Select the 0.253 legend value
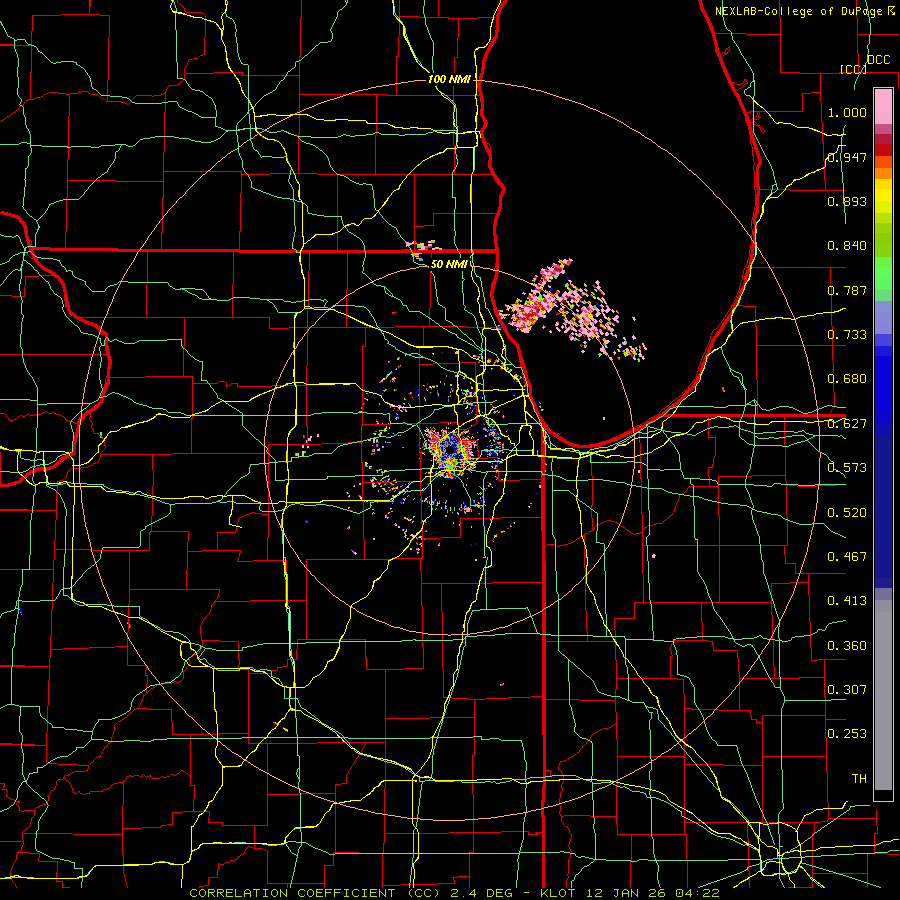This screenshot has height=900, width=900. pos(847,734)
